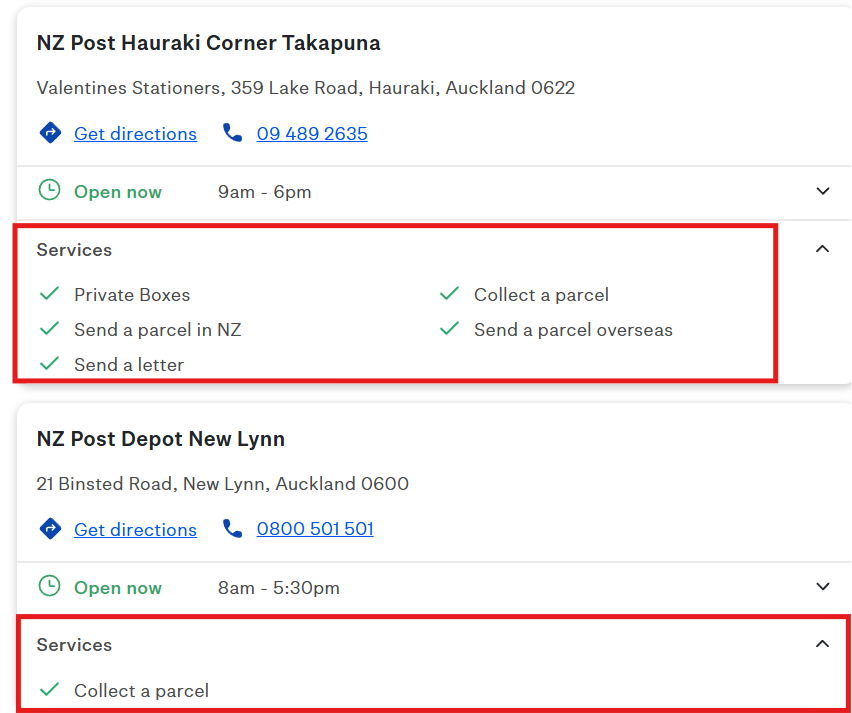Open Get directions for Depot New Lynn
This screenshot has height=713, width=852.
(135, 529)
